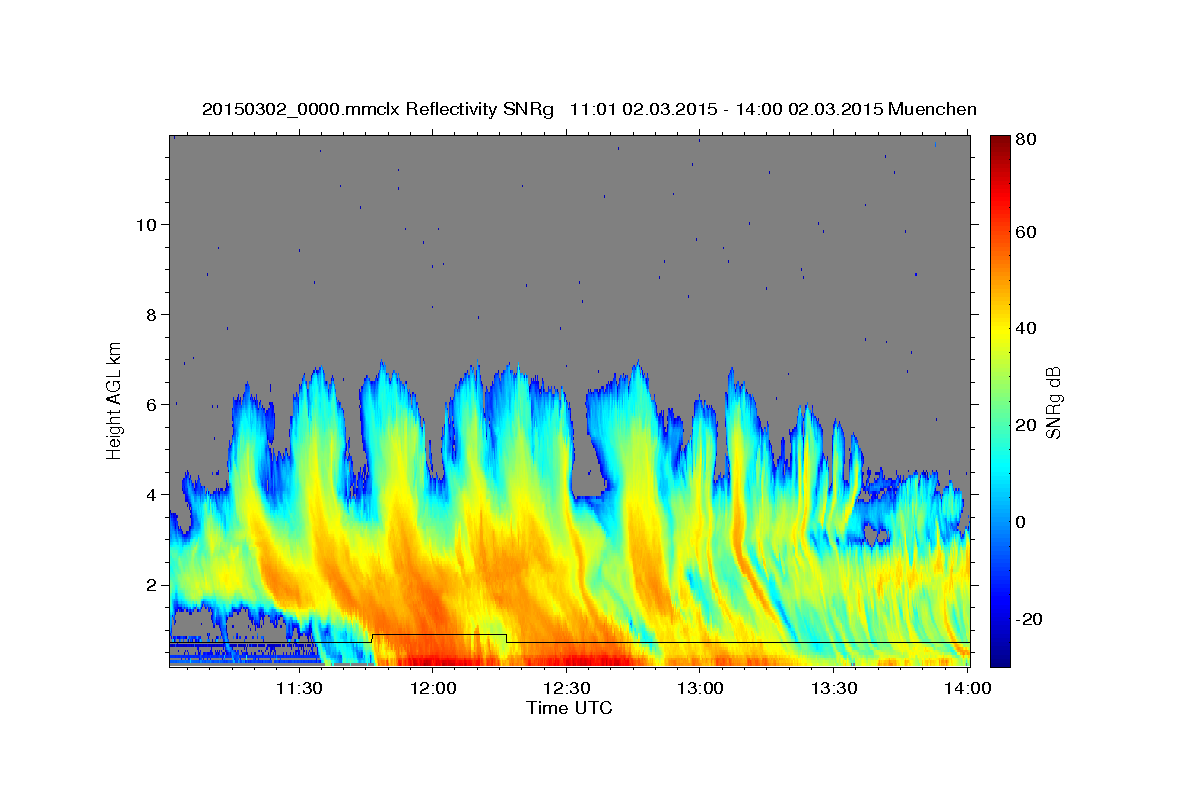Click the raised step of the black line near 12:00
Screen dimensions: 1200x800
(439, 634)
